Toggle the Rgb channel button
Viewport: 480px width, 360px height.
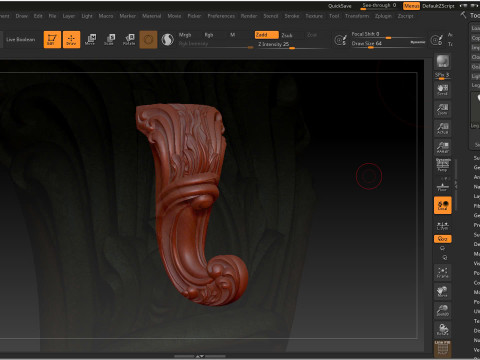[209, 35]
